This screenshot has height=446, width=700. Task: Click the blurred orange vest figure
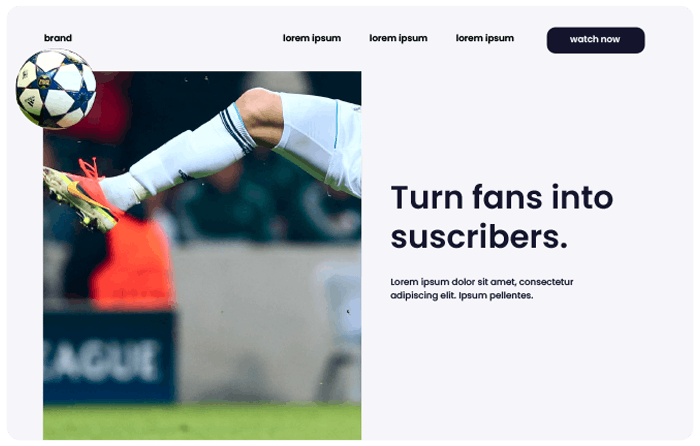[134, 261]
